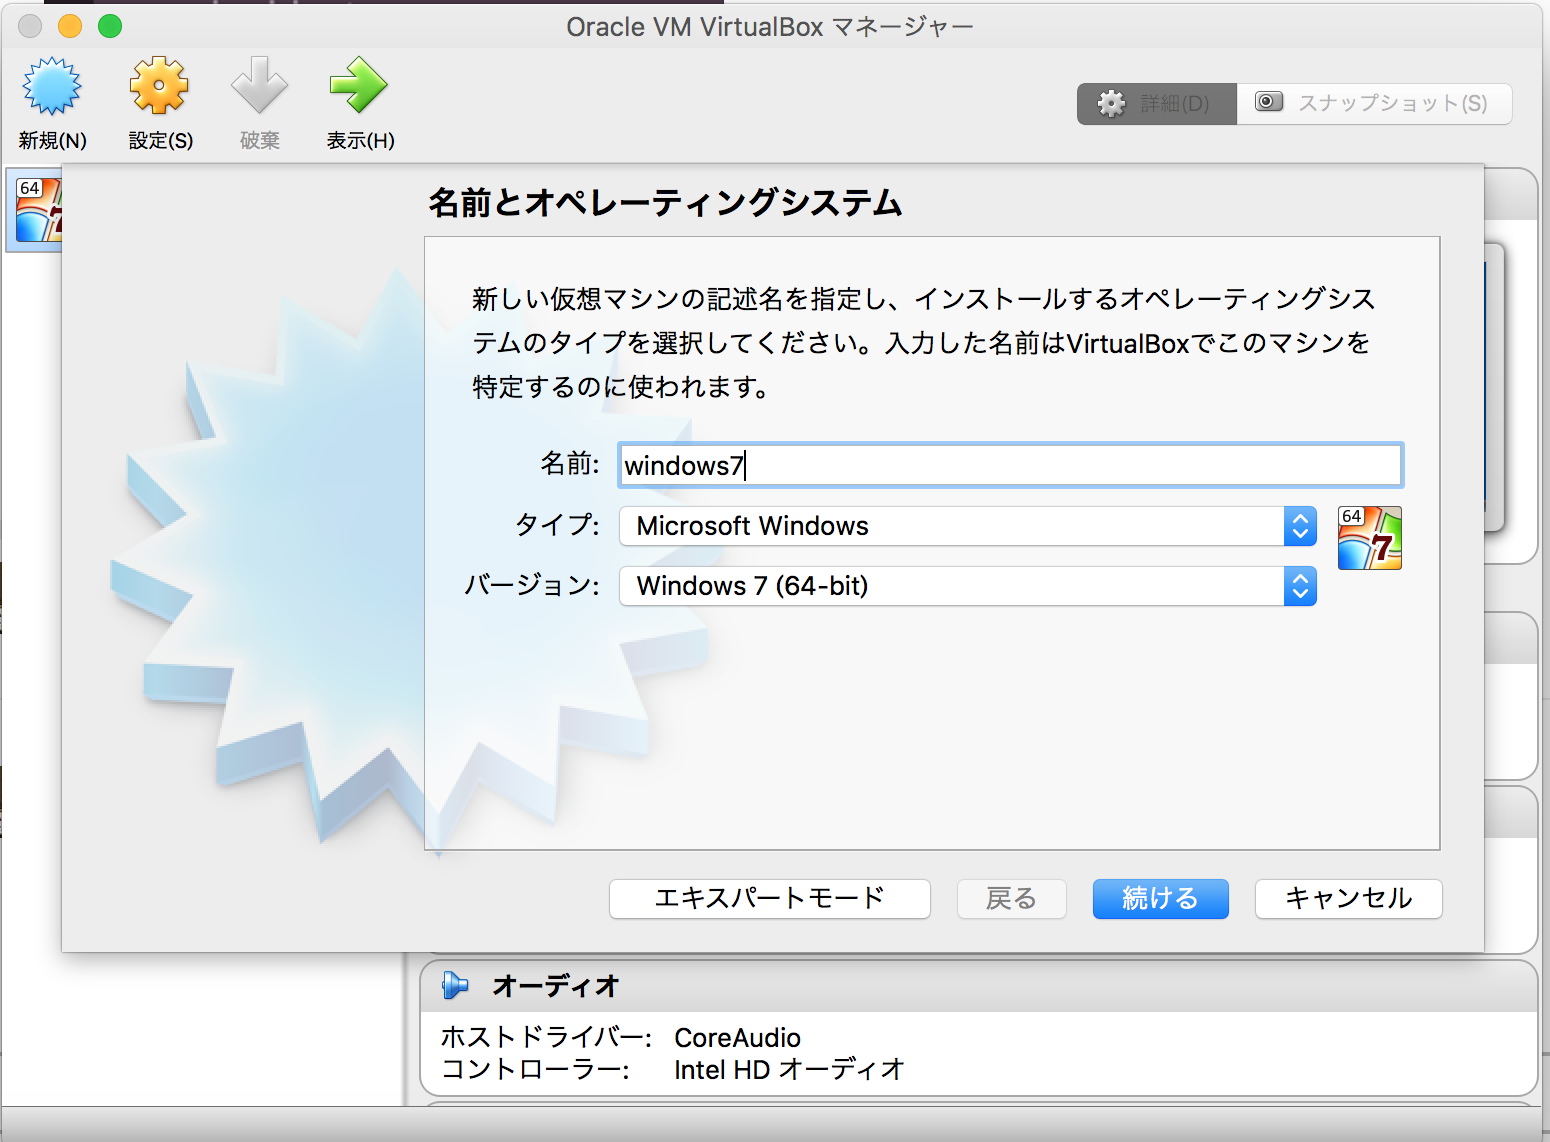Click the Windows 7 64-bit OS type icon
1550x1142 pixels.
[x=1369, y=538]
